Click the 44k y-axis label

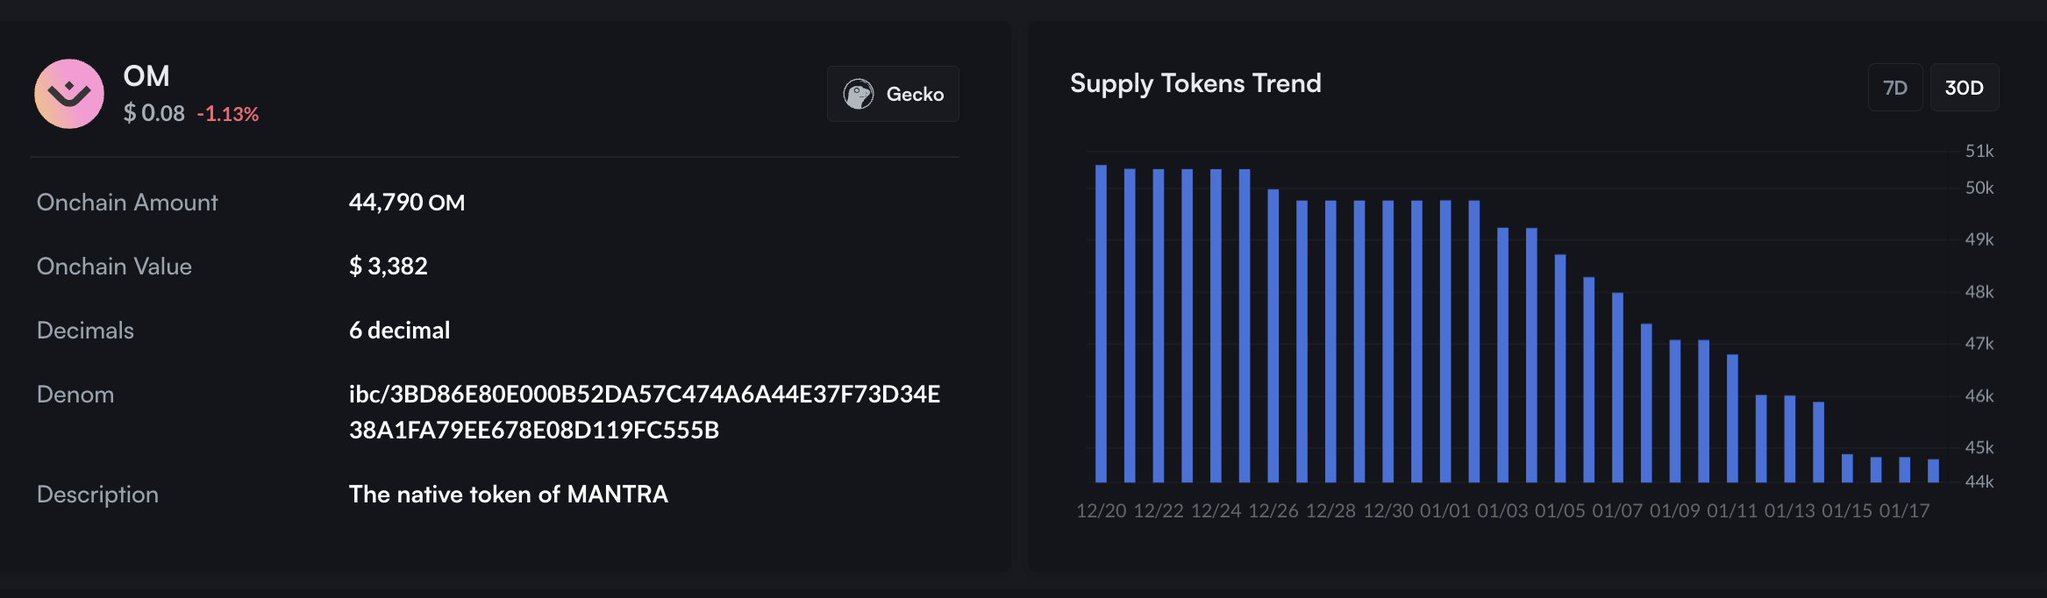click(x=1979, y=482)
